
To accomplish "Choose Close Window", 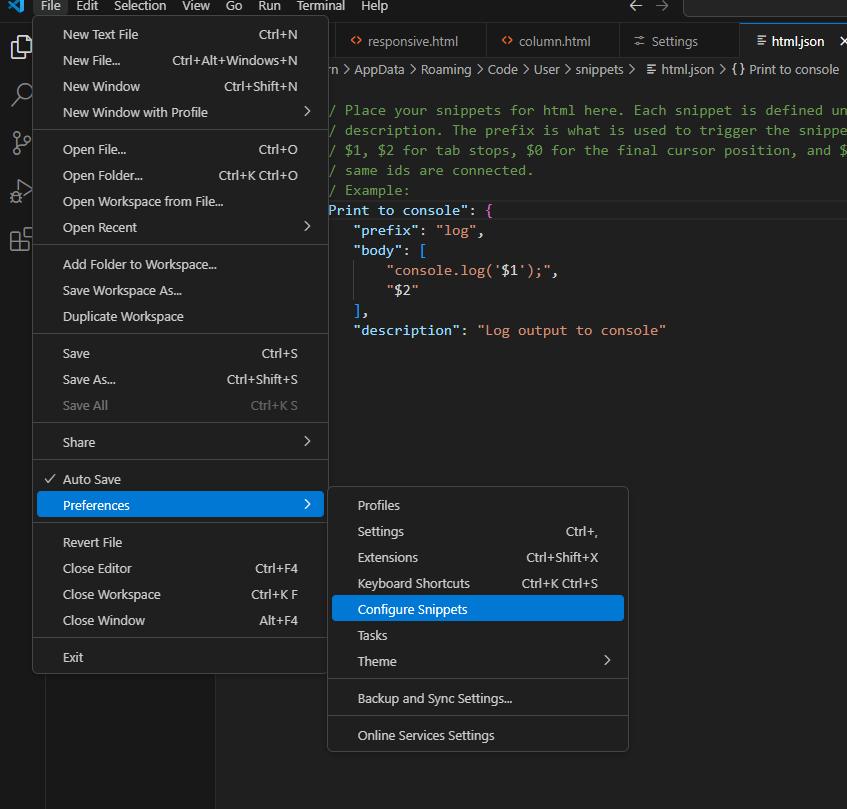I will (x=180, y=620).
